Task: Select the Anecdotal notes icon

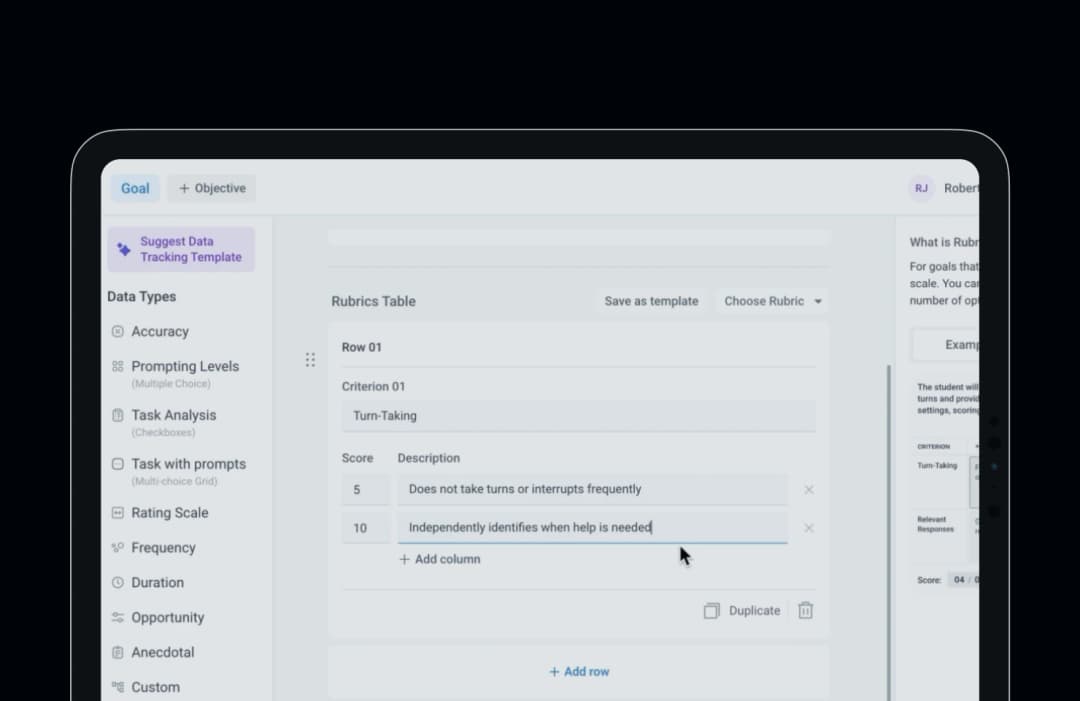Action: tap(118, 652)
